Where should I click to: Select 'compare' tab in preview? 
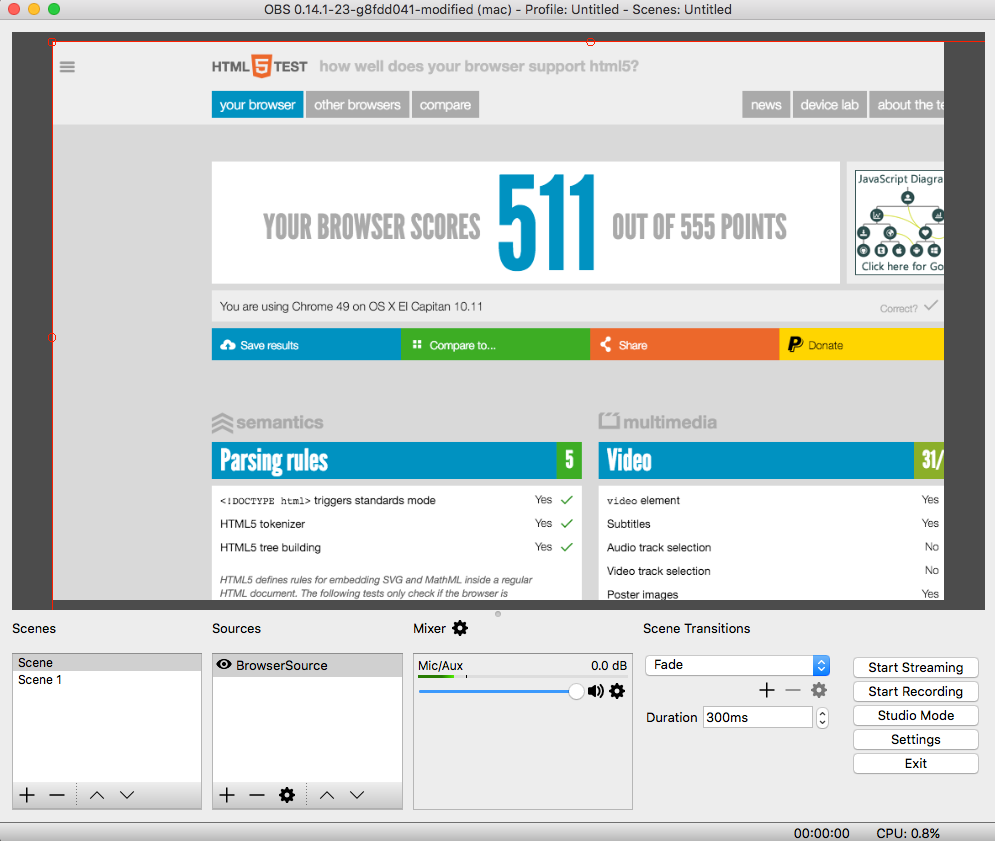445,105
